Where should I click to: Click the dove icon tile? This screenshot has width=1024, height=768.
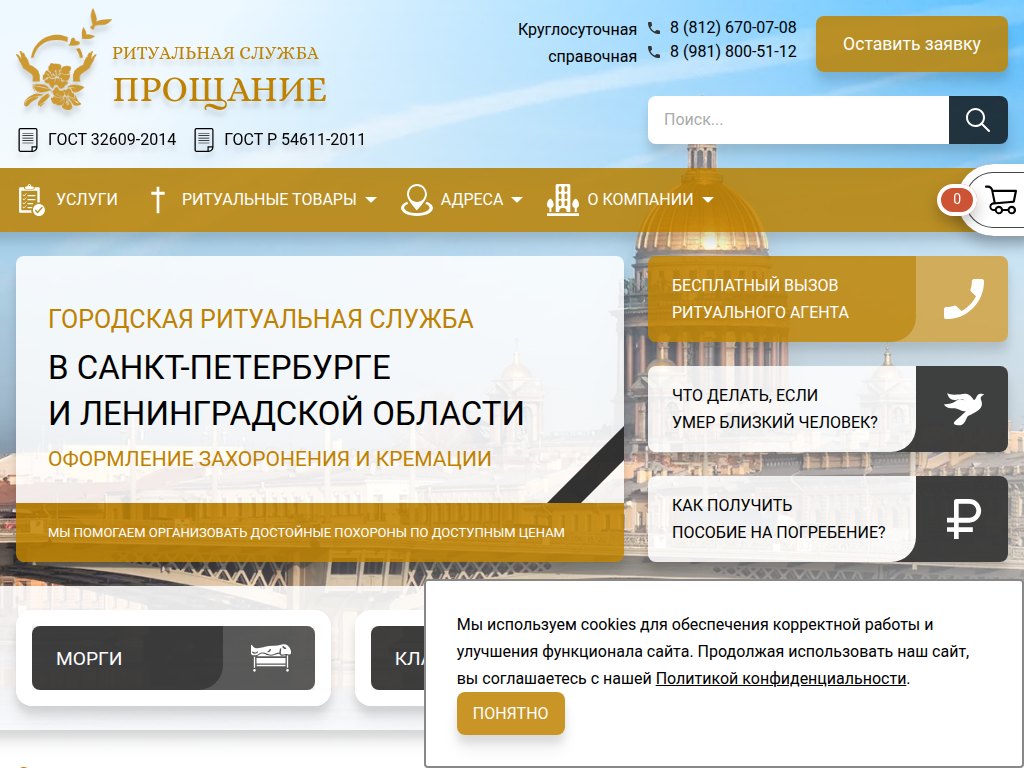click(x=963, y=409)
